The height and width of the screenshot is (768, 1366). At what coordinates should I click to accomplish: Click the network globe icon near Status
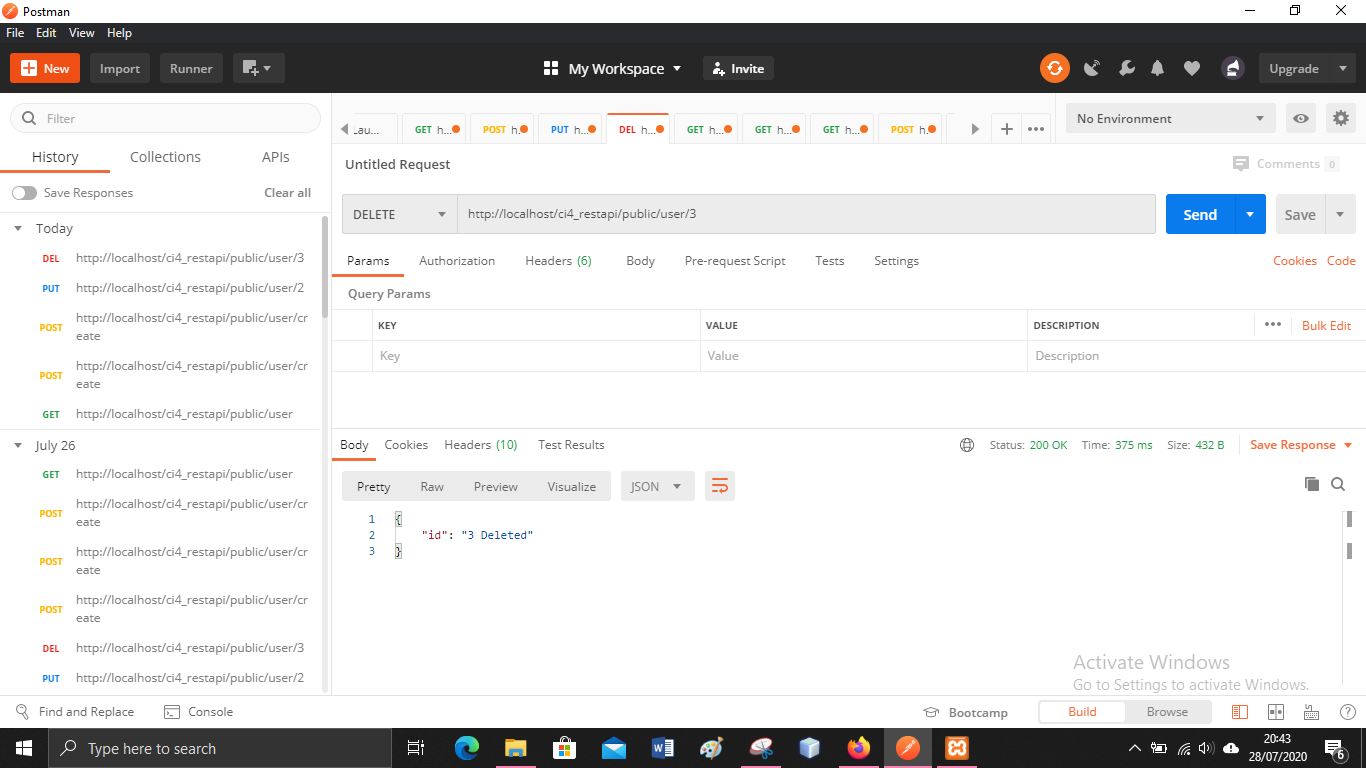point(966,445)
